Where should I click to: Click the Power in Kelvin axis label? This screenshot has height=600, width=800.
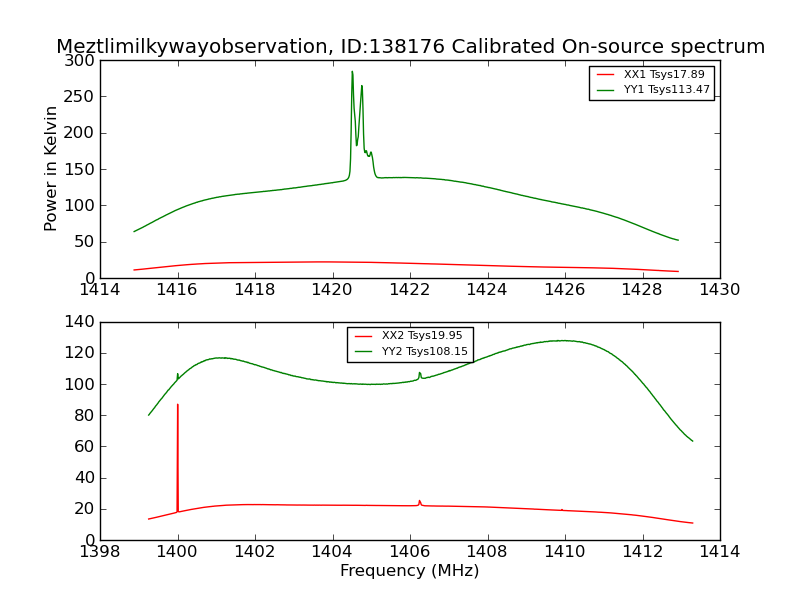pos(50,169)
